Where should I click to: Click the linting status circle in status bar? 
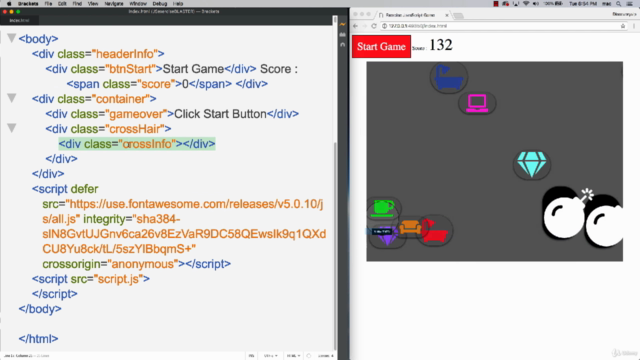[309, 356]
